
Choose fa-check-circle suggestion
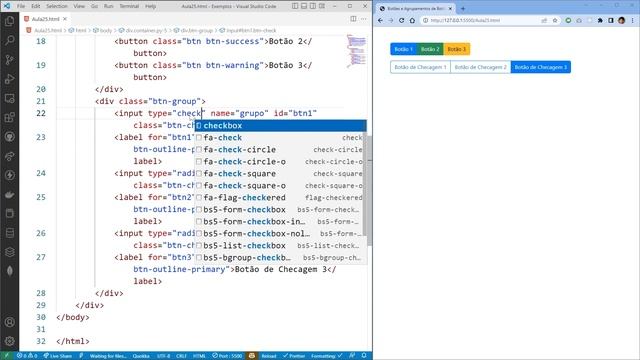coord(280,149)
